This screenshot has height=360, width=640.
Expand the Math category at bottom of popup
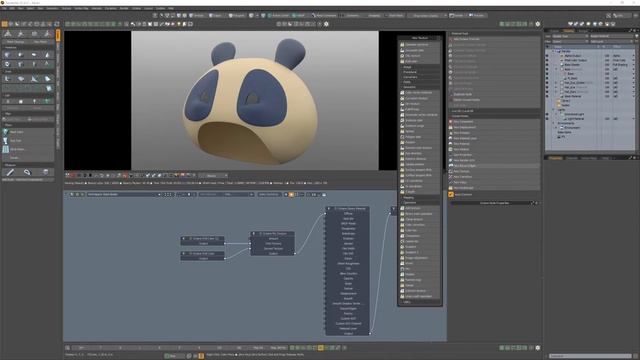pos(407,302)
